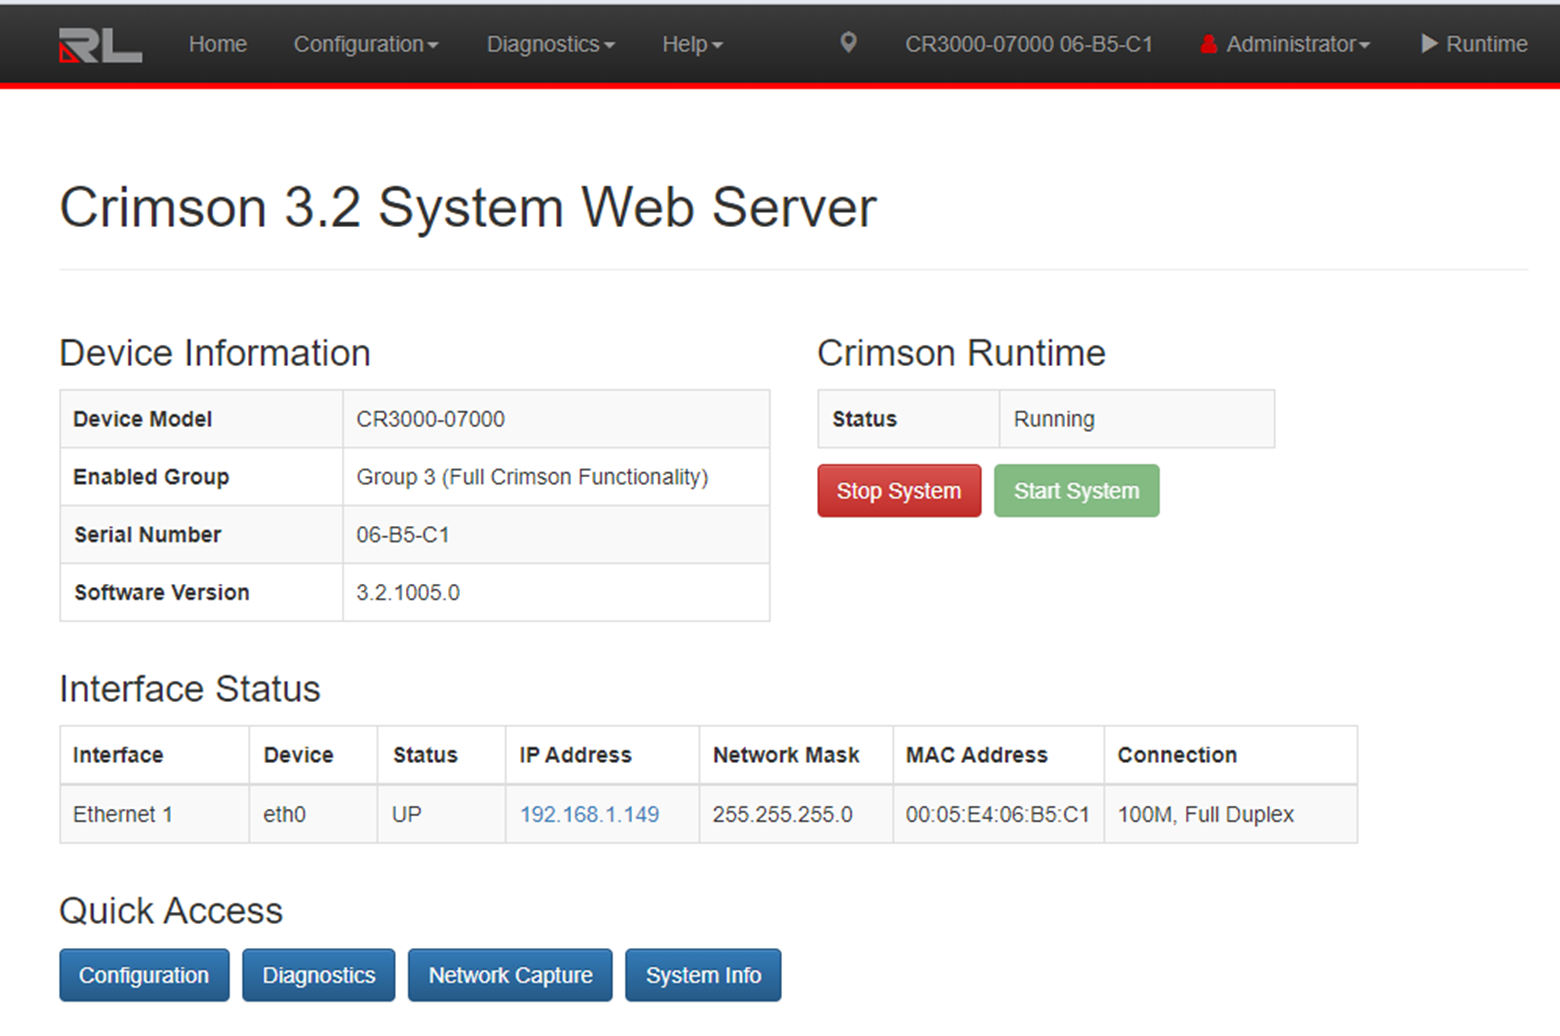Click the Runtime play arrow icon
This screenshot has height=1036, width=1560.
(1429, 44)
